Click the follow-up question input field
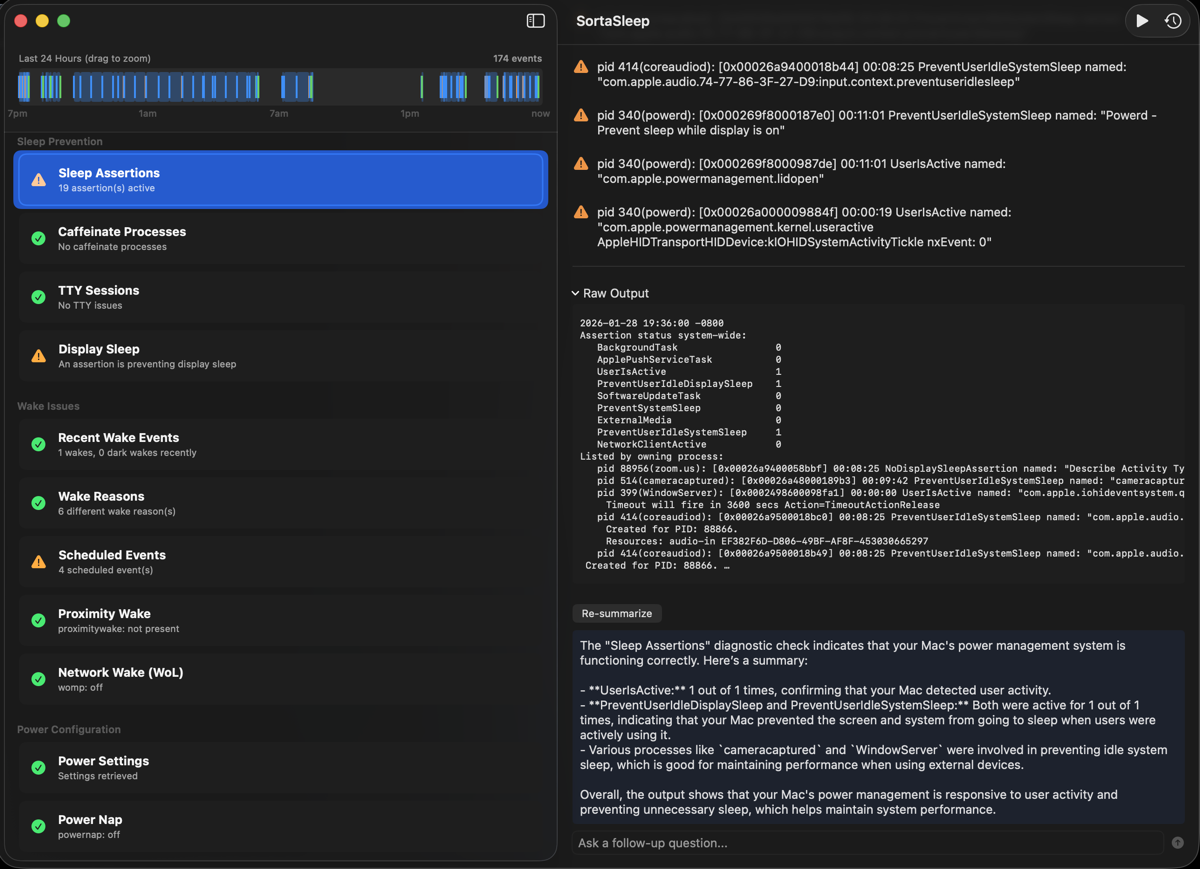 click(x=860, y=842)
